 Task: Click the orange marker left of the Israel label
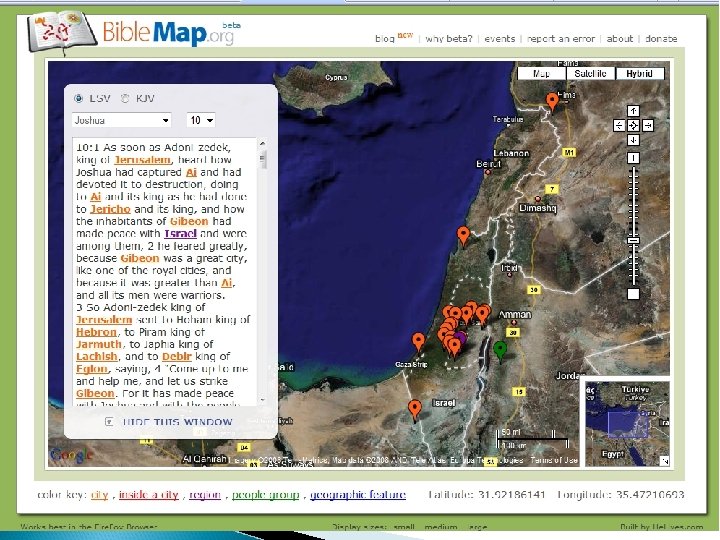415,409
